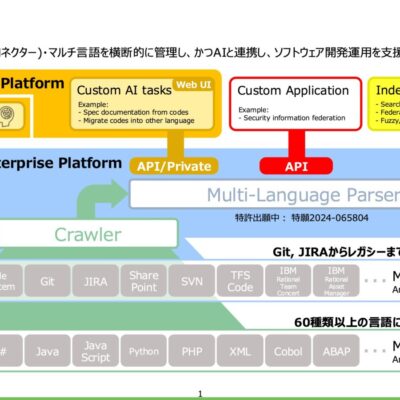400x400 pixels.
Task: Click the 'Platform' heading in orange panel
Action: click(32, 83)
